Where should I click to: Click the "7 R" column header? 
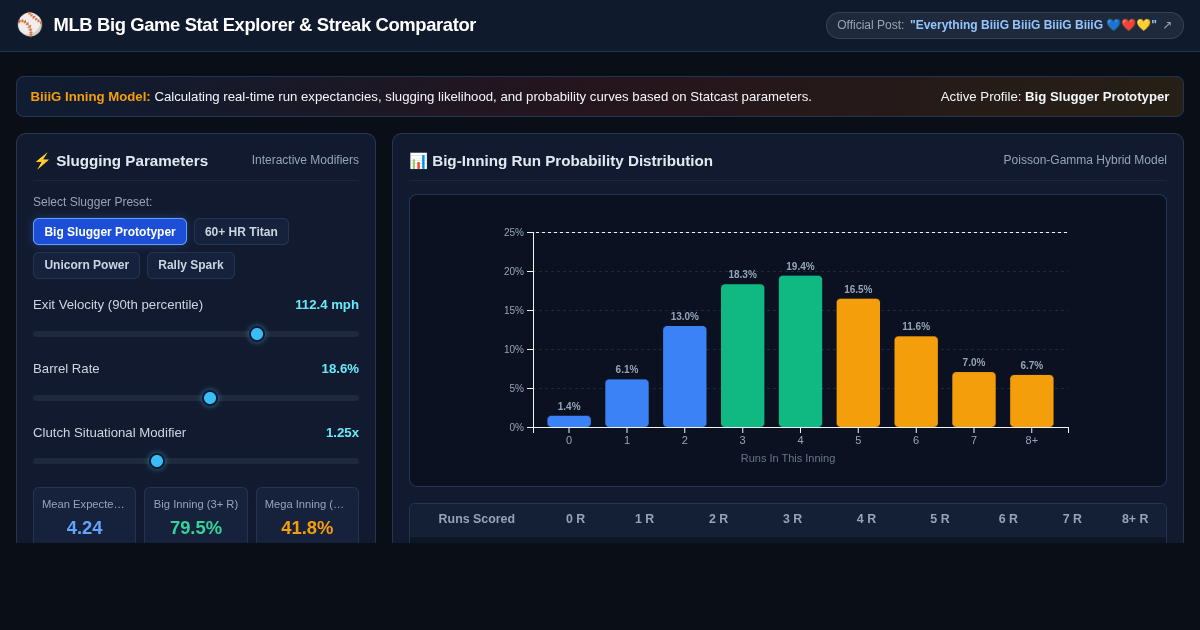point(1072,519)
